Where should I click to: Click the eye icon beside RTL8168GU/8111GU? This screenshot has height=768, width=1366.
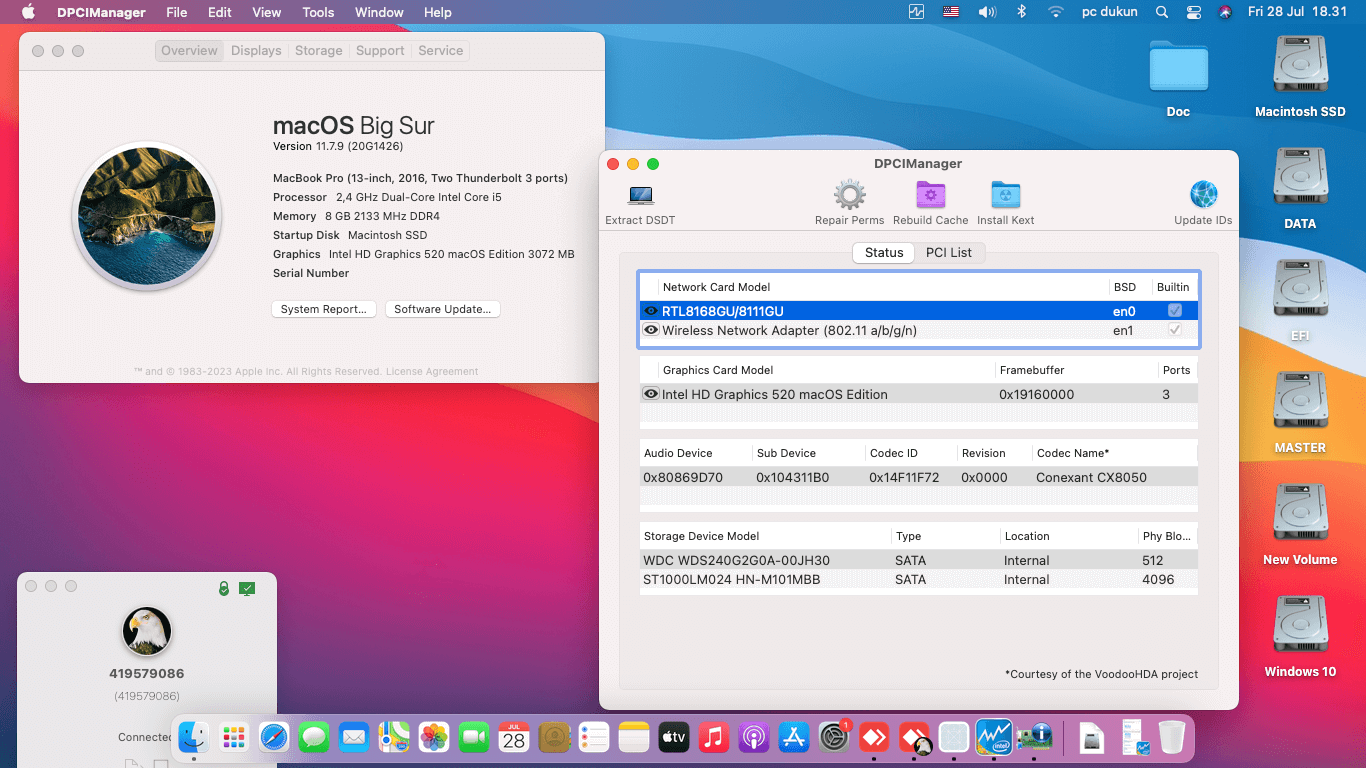point(650,311)
